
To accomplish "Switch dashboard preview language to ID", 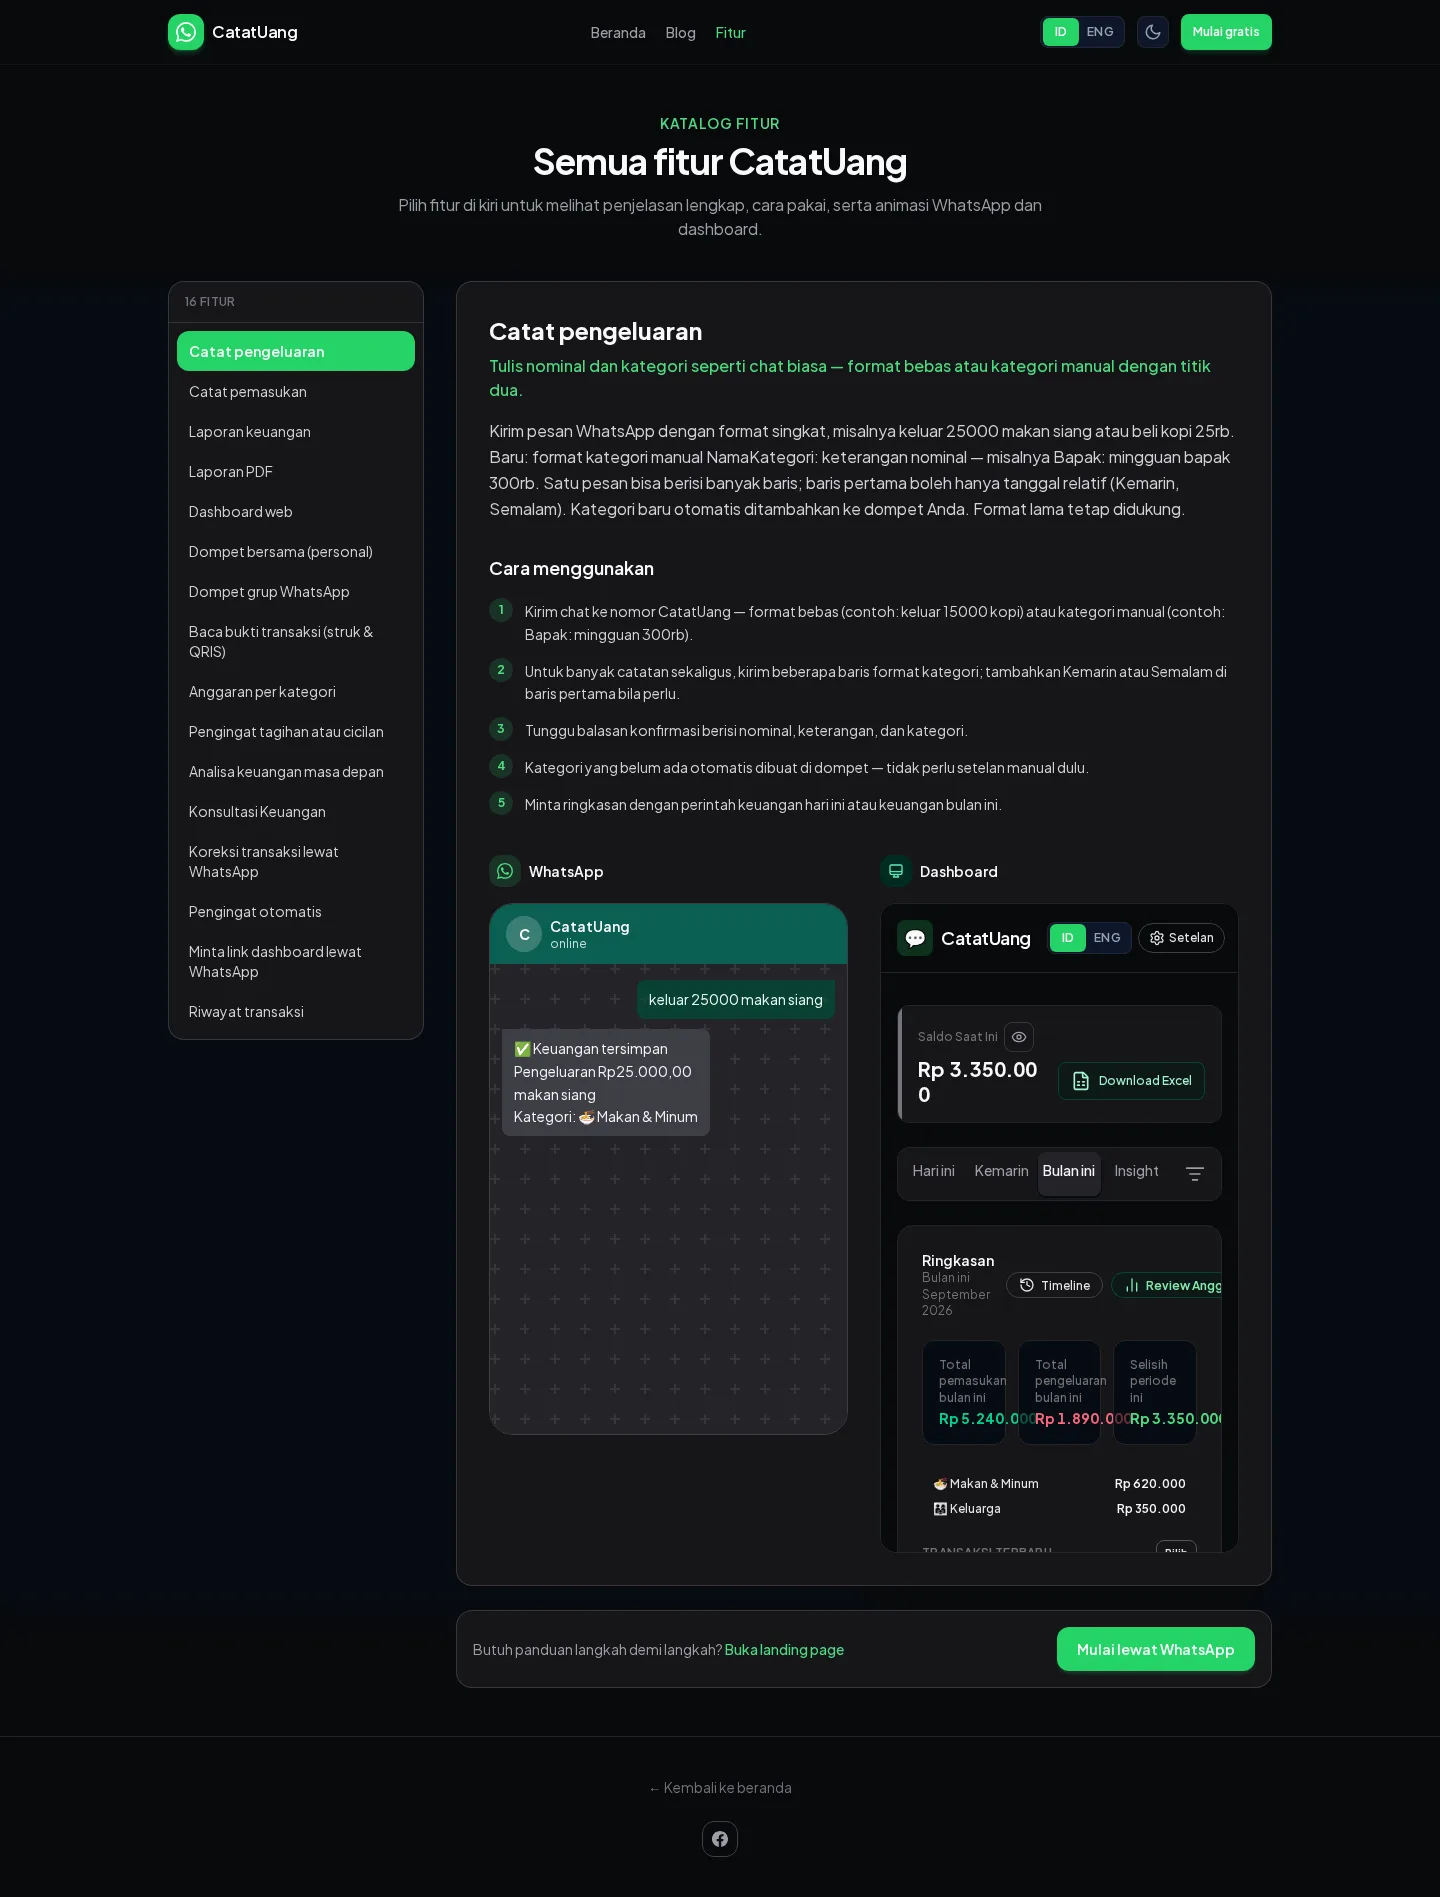I will pos(1067,938).
